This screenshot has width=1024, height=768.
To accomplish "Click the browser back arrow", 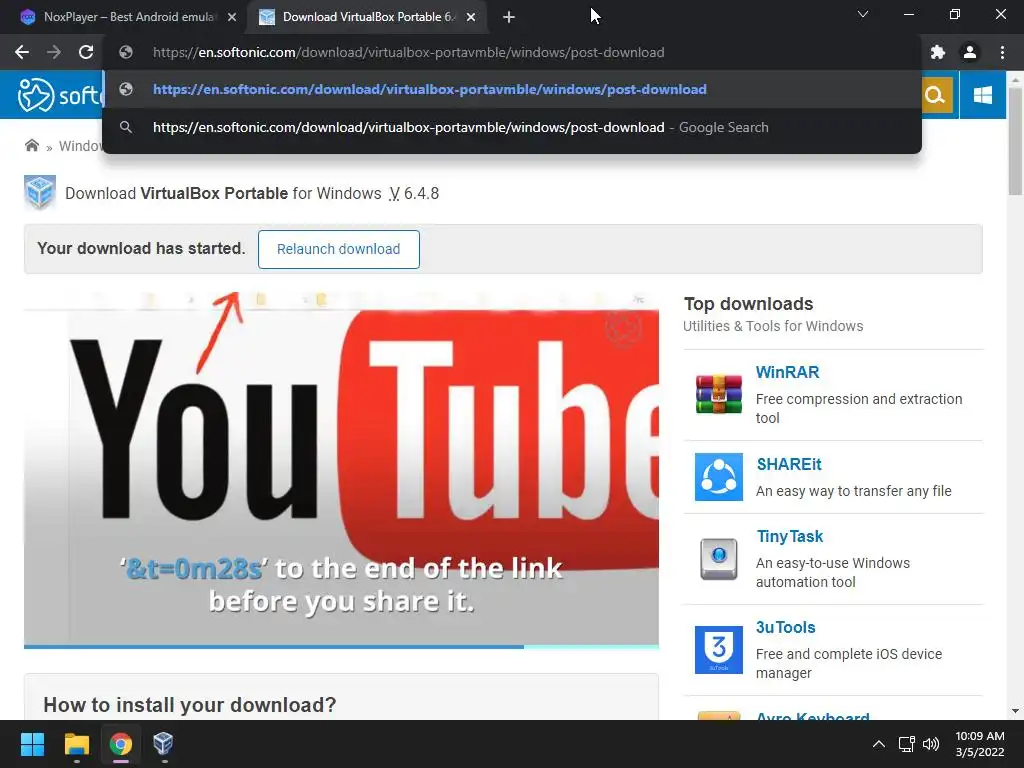I will click(x=22, y=52).
